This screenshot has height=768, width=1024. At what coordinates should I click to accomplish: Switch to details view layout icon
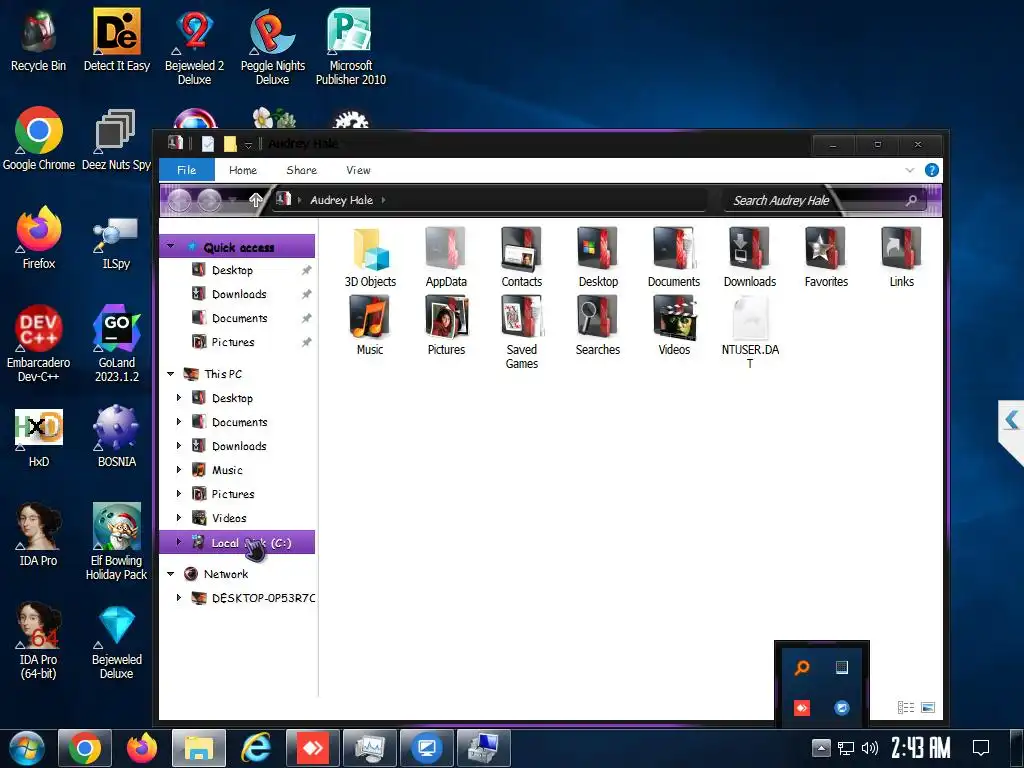click(x=906, y=707)
